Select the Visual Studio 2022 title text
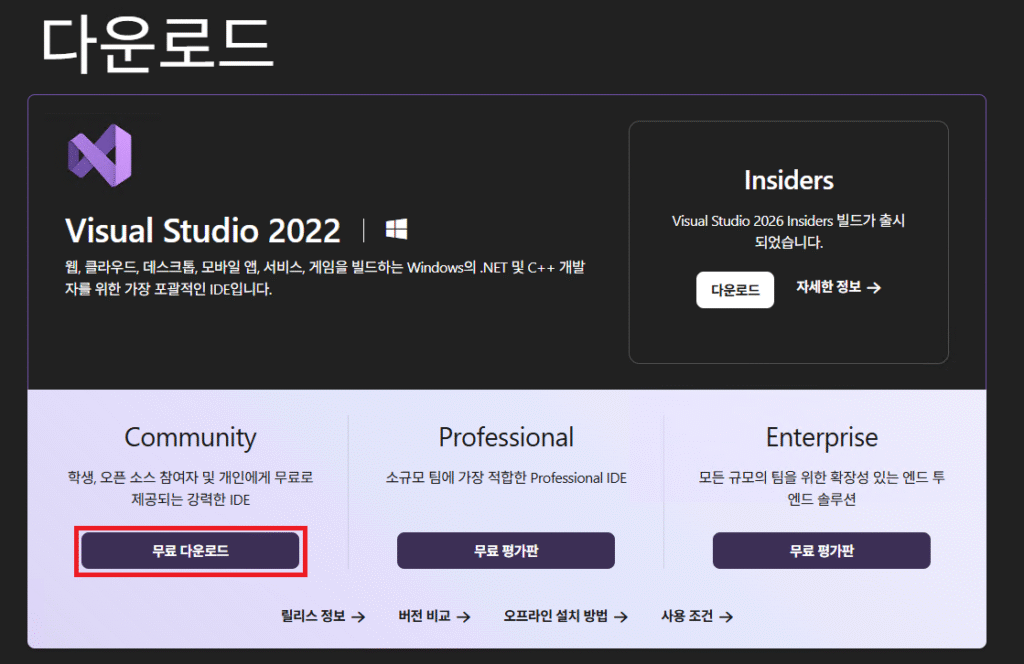Viewport: 1024px width, 664px height. pyautogui.click(x=203, y=231)
